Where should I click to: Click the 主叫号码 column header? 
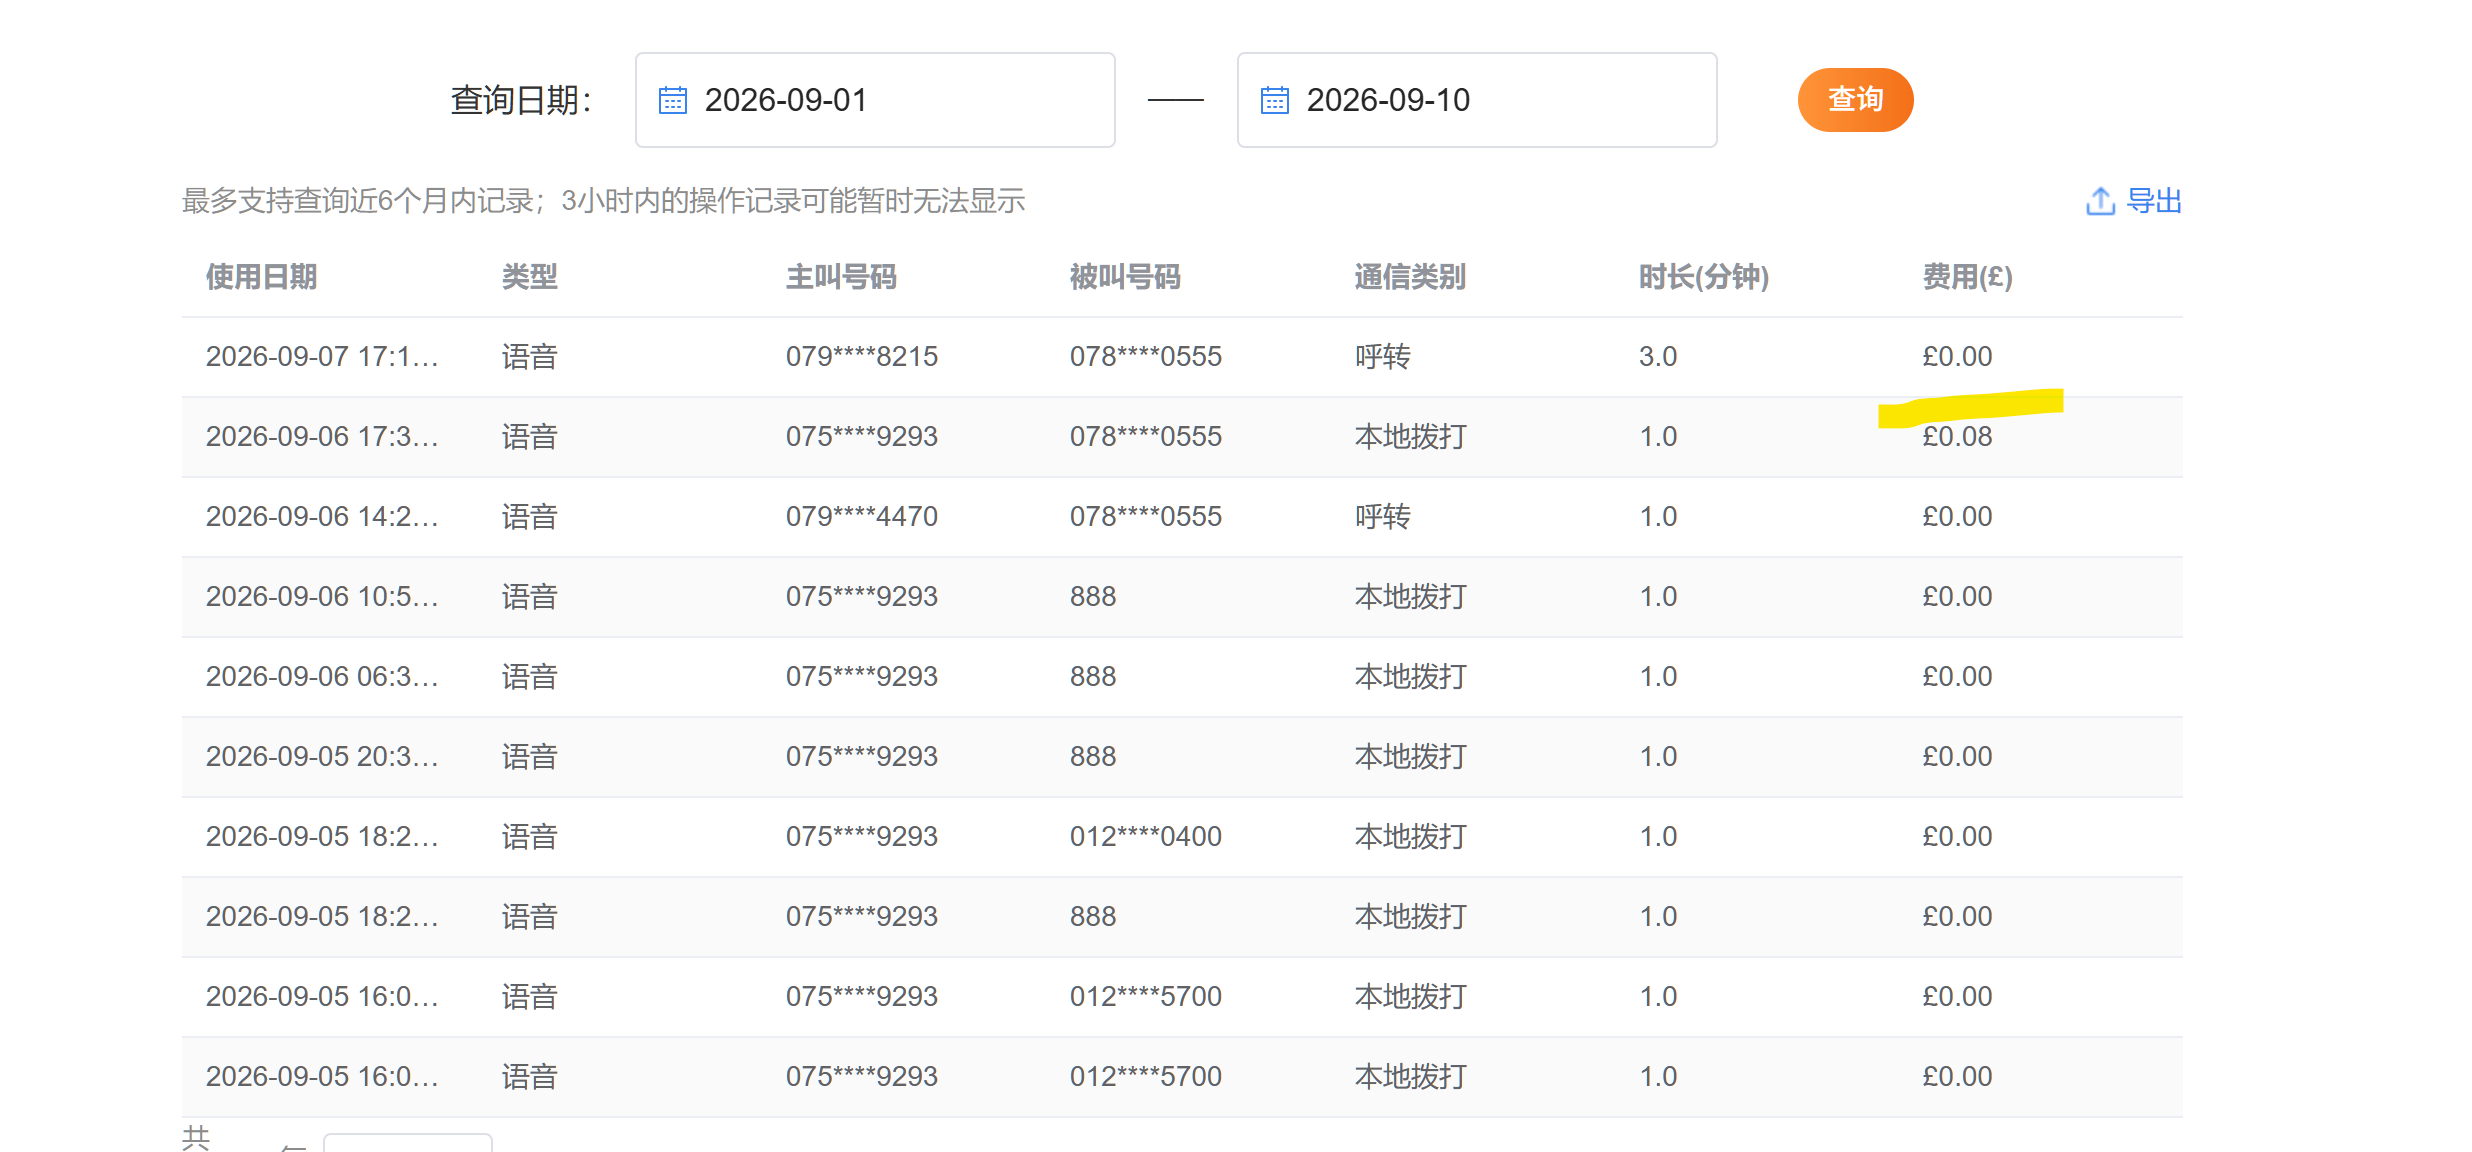point(841,277)
